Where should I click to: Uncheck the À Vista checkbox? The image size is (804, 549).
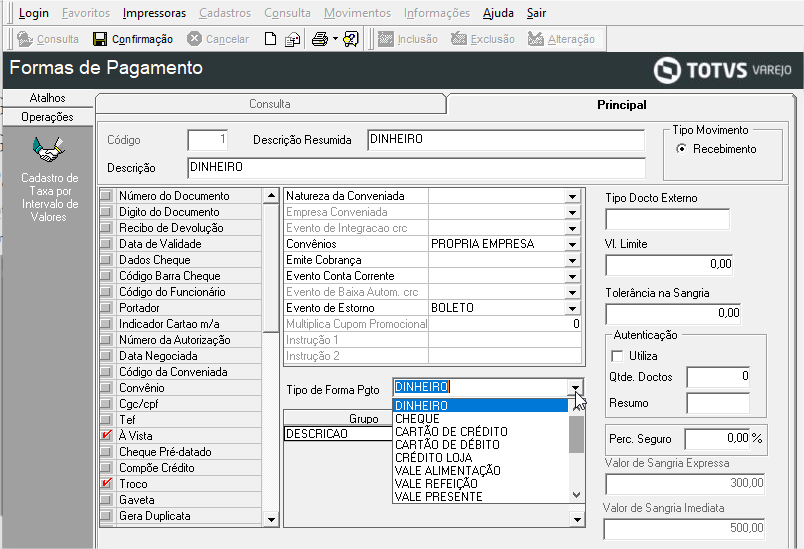click(106, 435)
